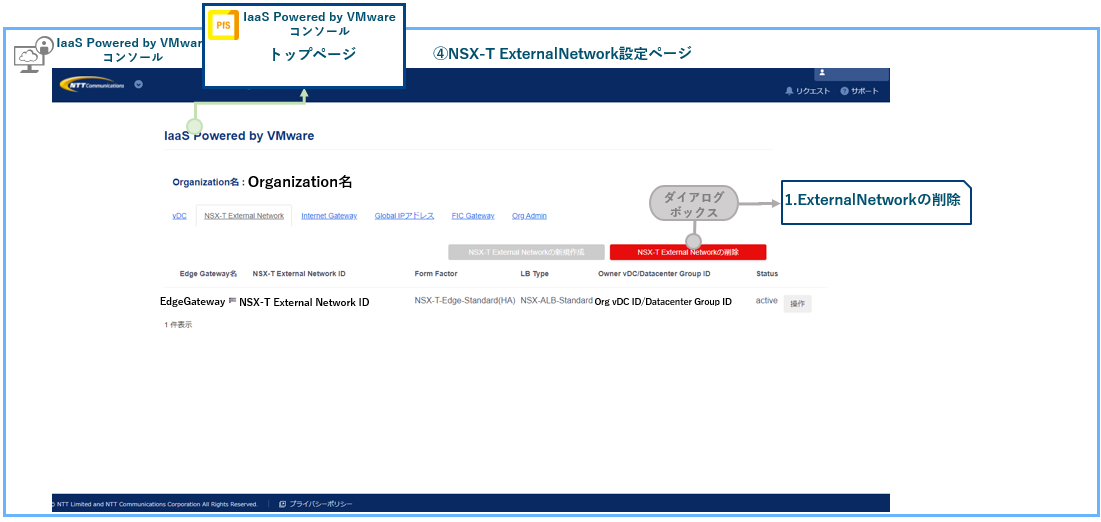Click the NTT copyright footer text

click(x=155, y=504)
